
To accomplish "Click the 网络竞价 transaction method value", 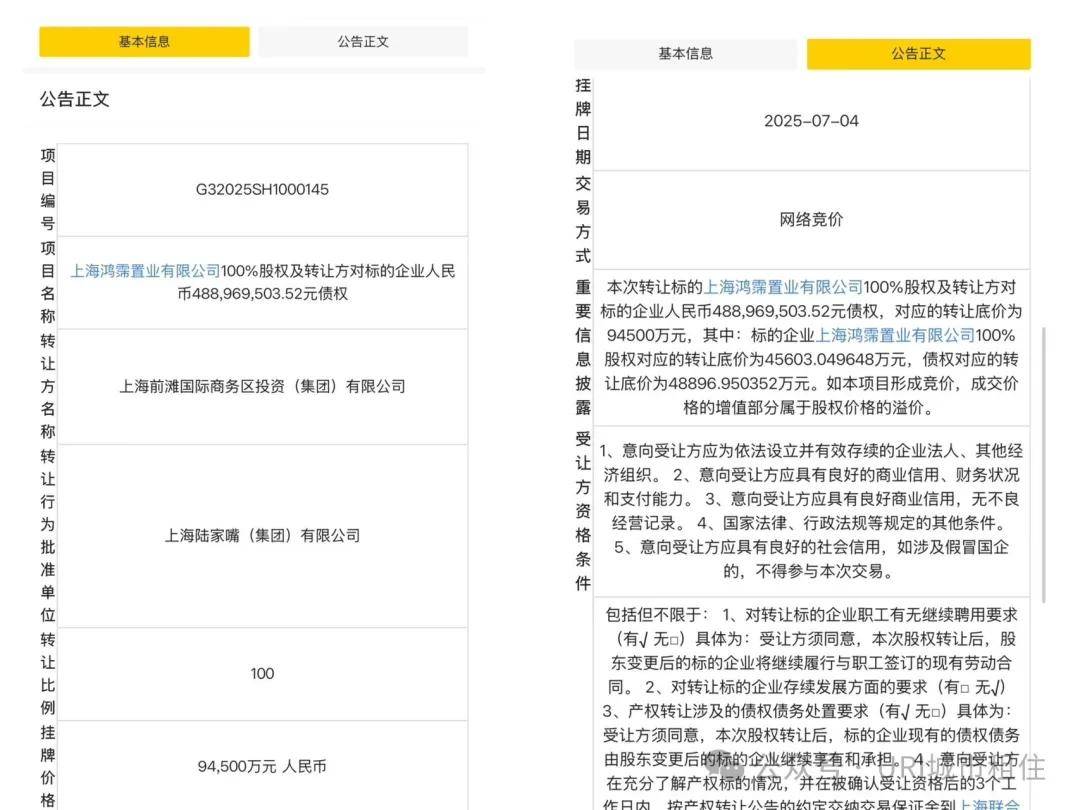I will (811, 220).
